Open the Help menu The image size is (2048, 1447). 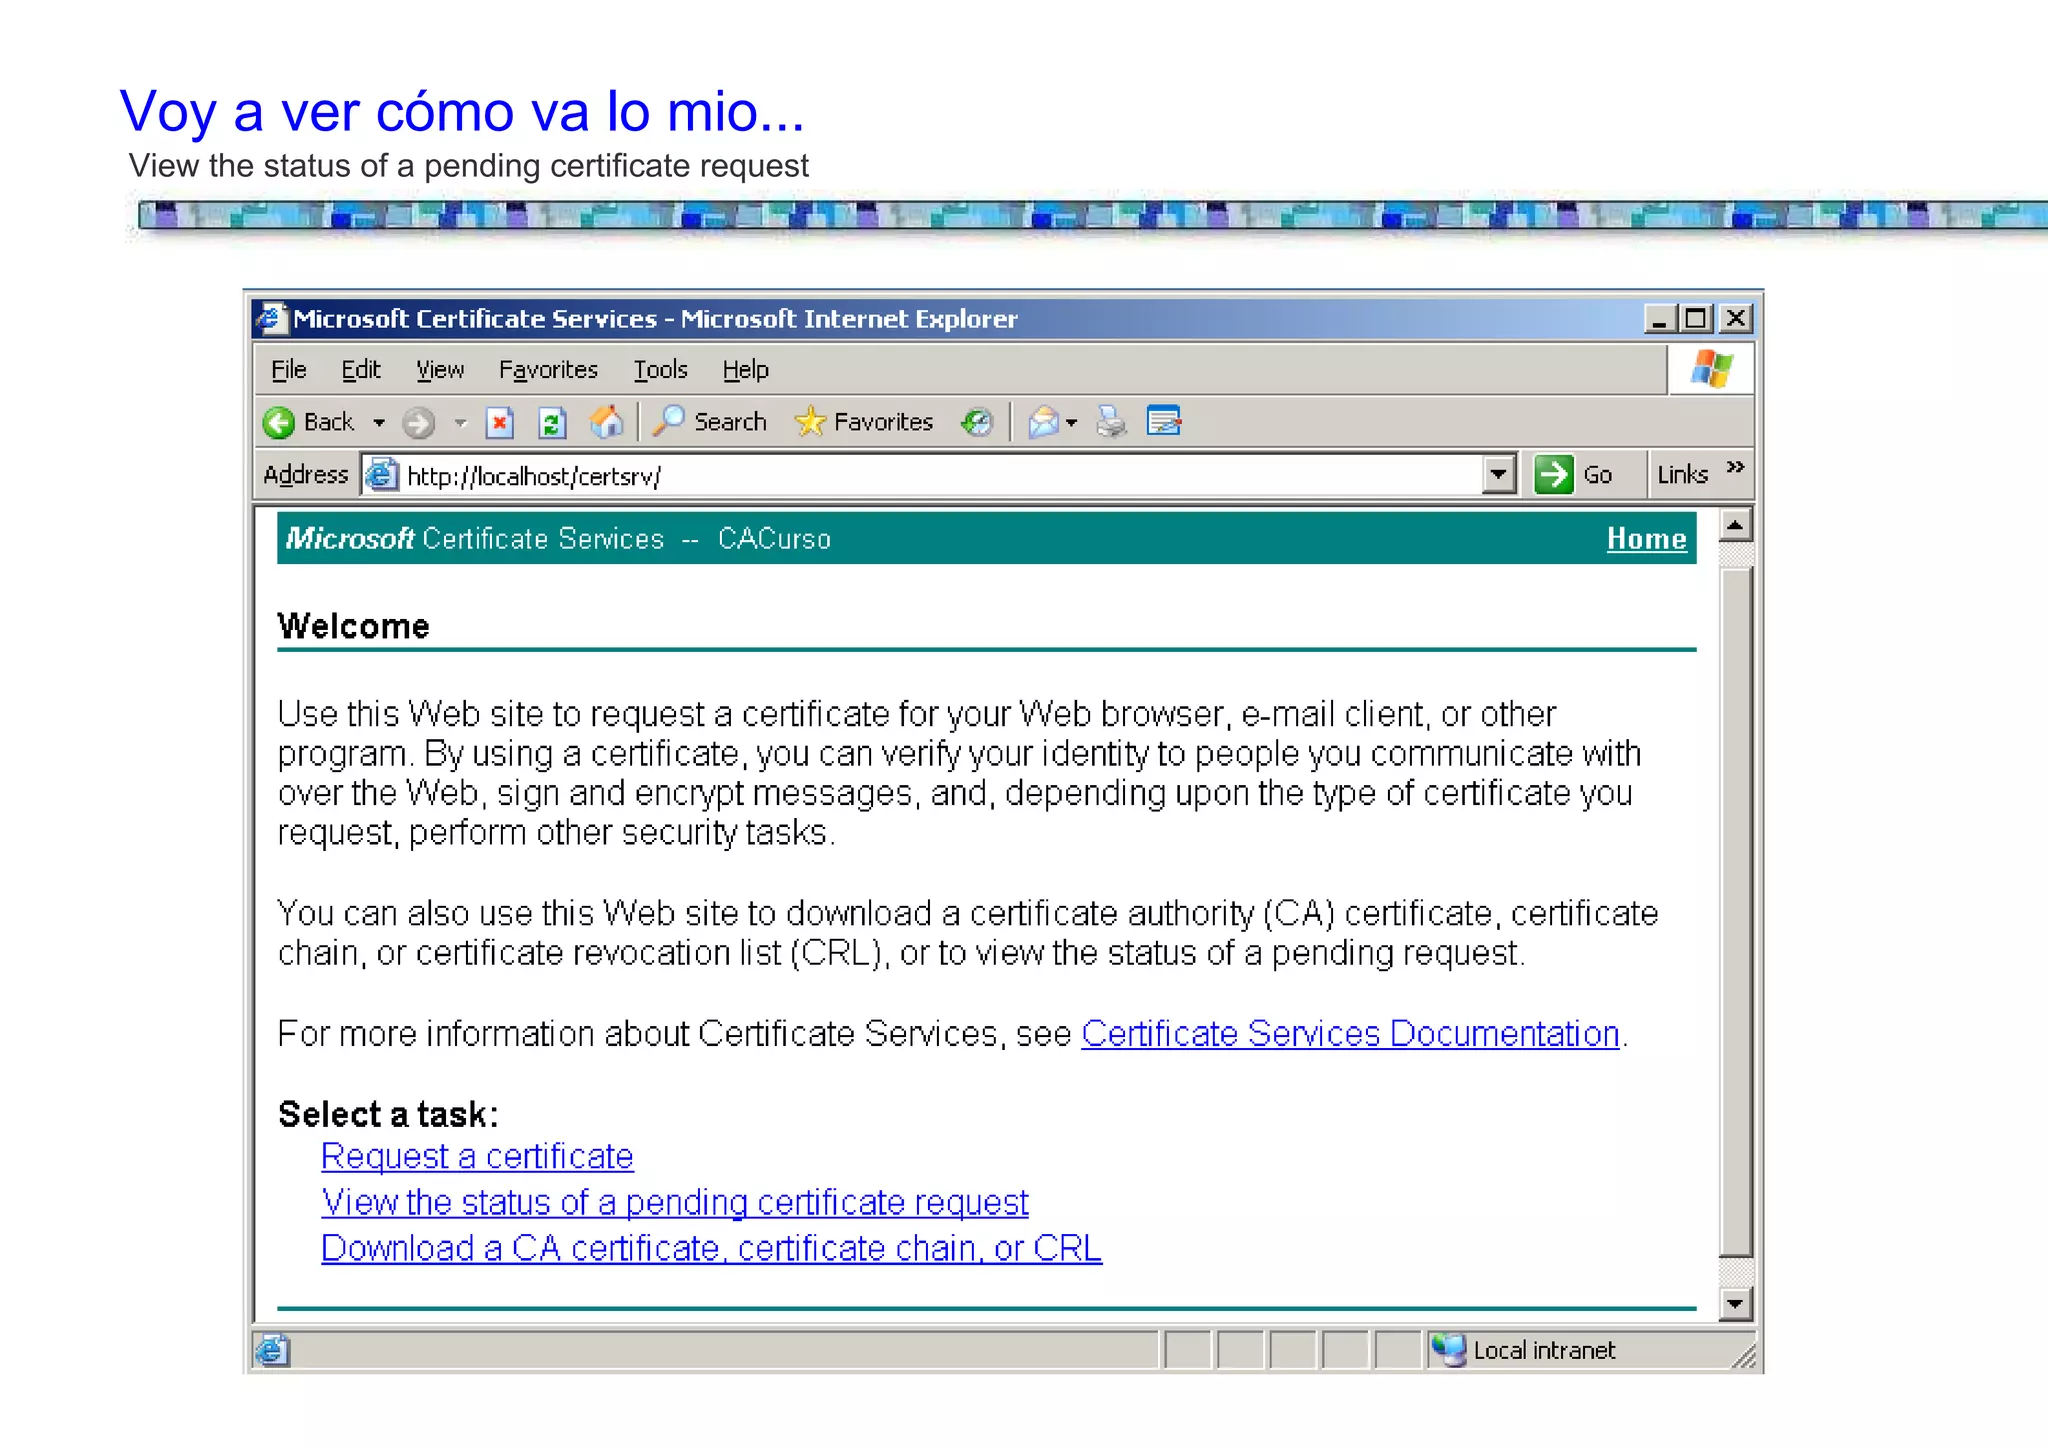(x=745, y=370)
